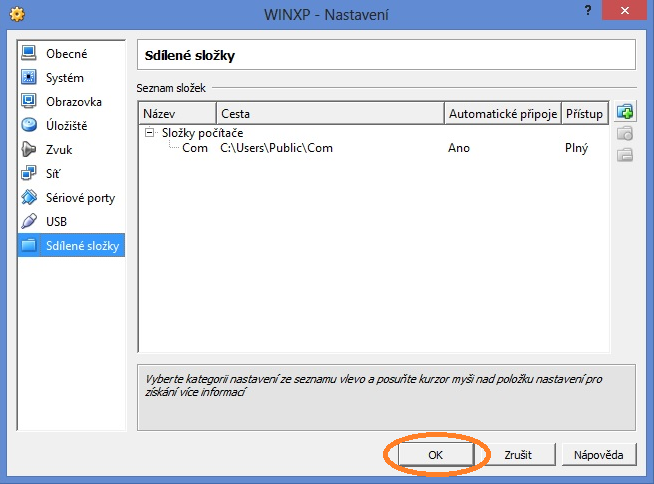Click the Síť network icon
The width and height of the screenshot is (654, 484).
click(29, 173)
